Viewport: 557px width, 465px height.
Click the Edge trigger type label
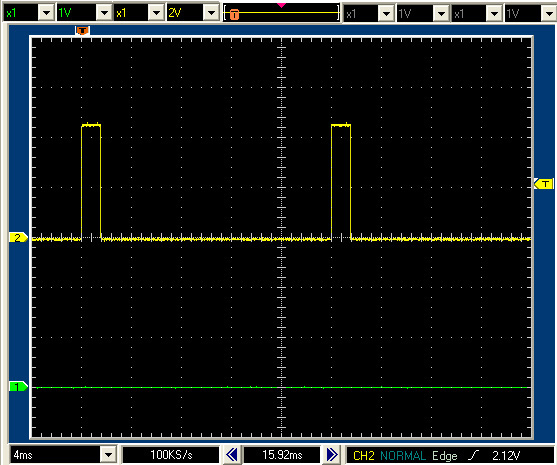(x=444, y=455)
